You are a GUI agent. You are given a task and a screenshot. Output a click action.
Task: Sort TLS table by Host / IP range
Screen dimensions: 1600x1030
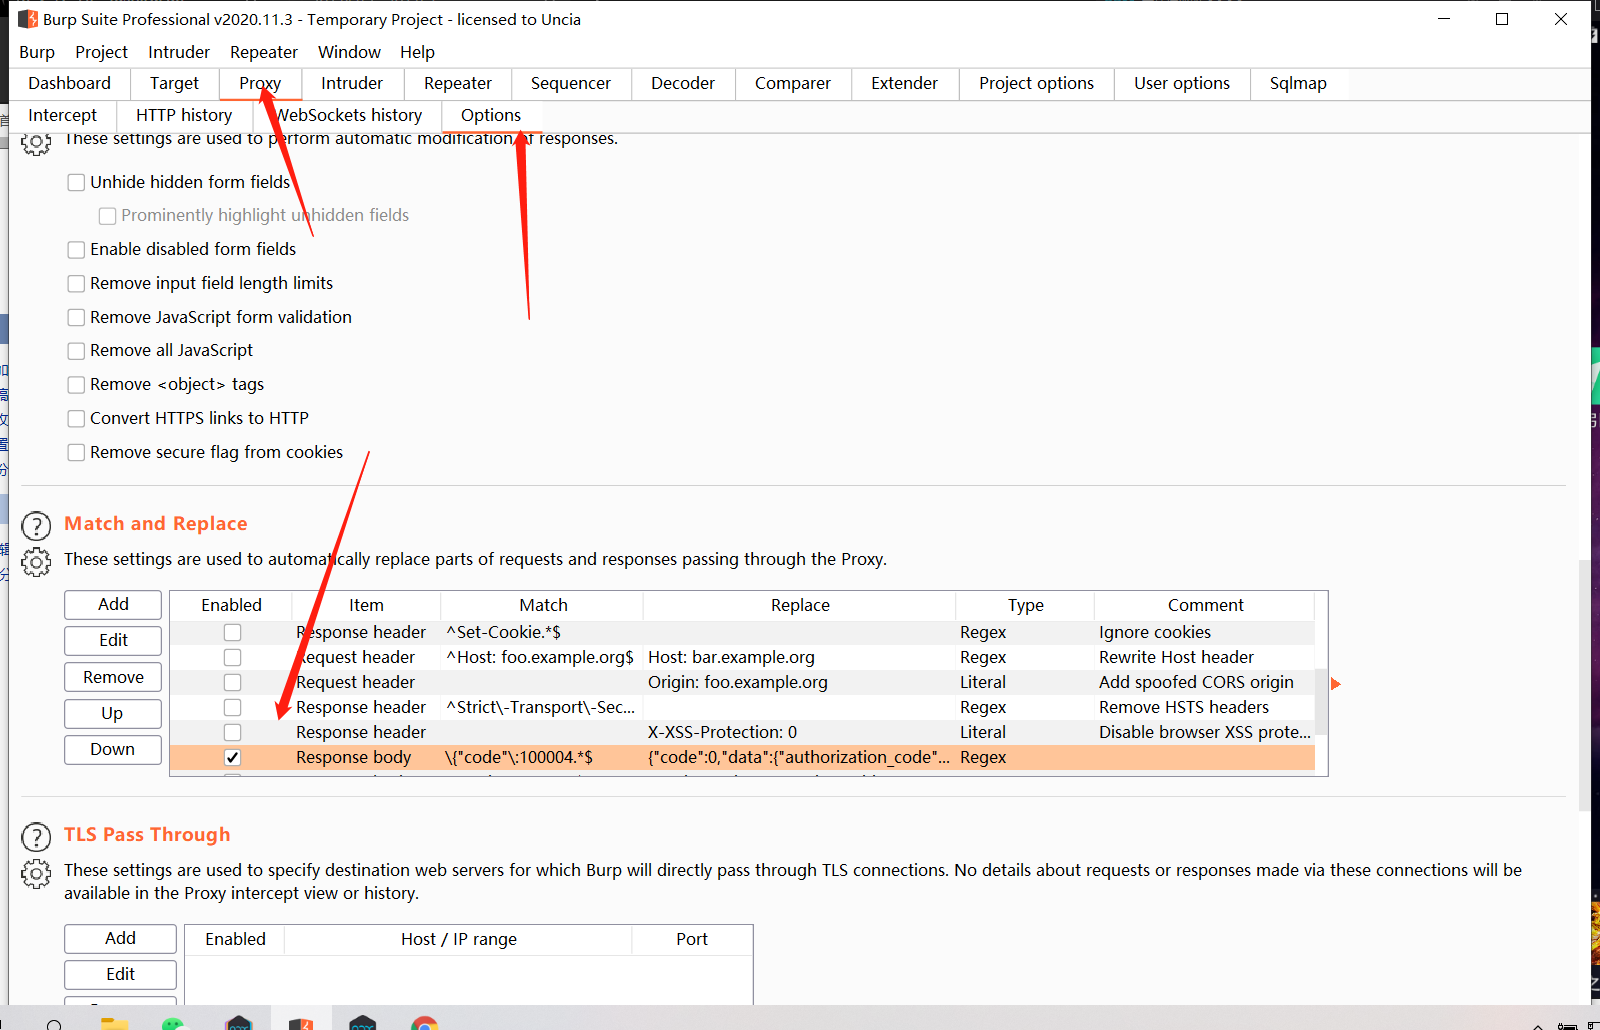tap(459, 939)
